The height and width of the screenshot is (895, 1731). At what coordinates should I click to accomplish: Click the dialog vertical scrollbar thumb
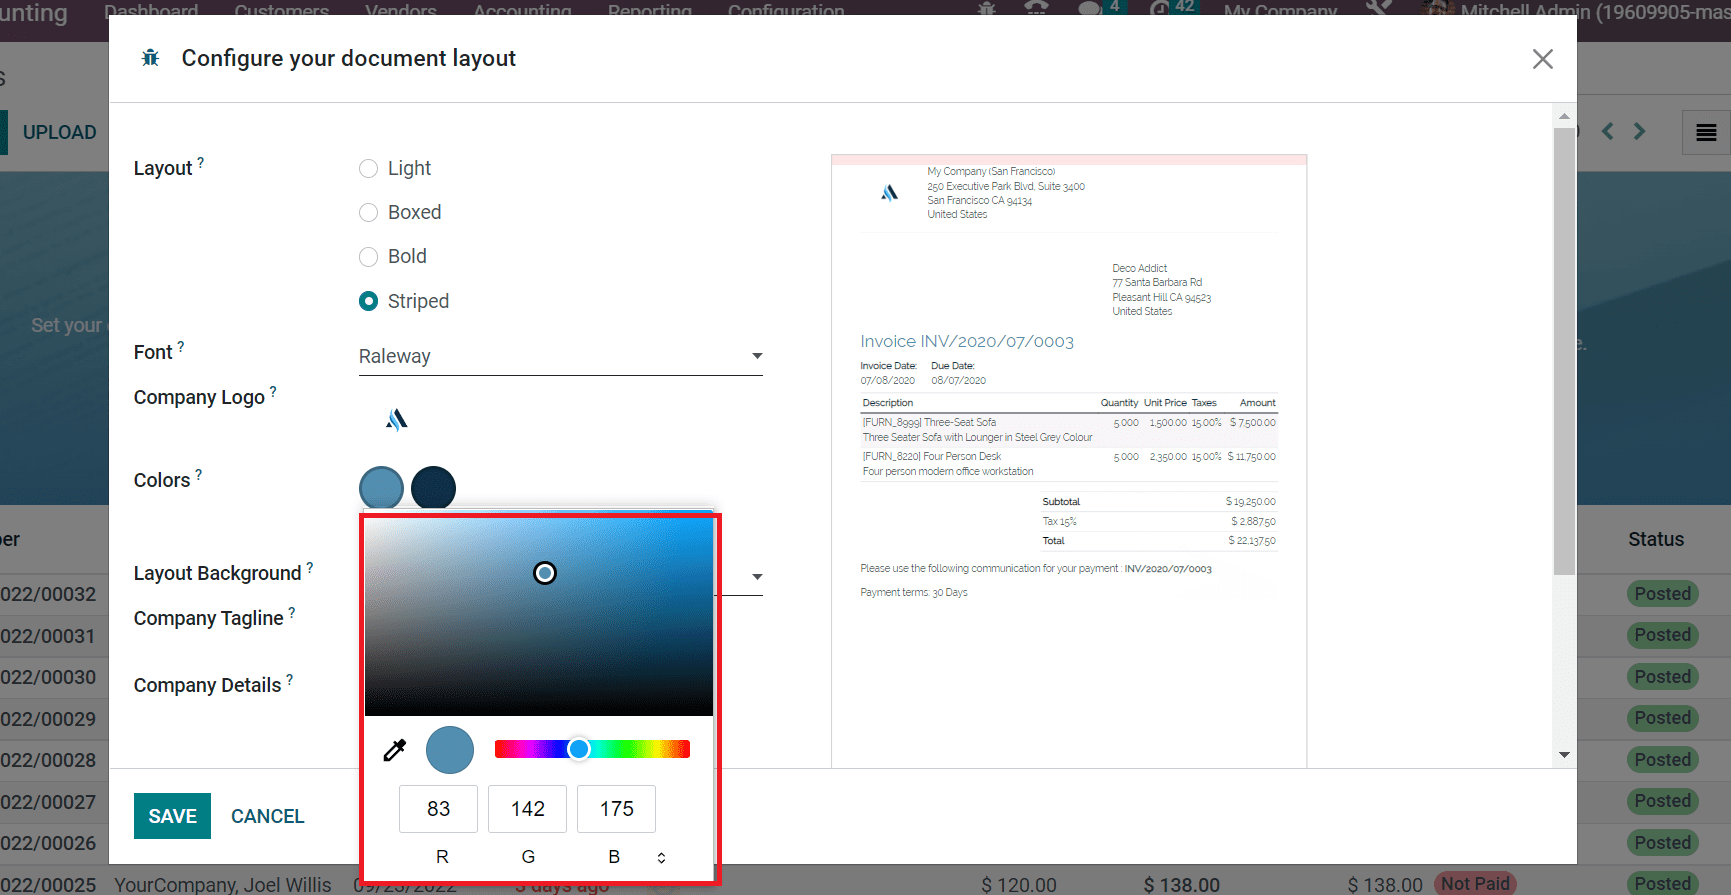tap(1564, 350)
